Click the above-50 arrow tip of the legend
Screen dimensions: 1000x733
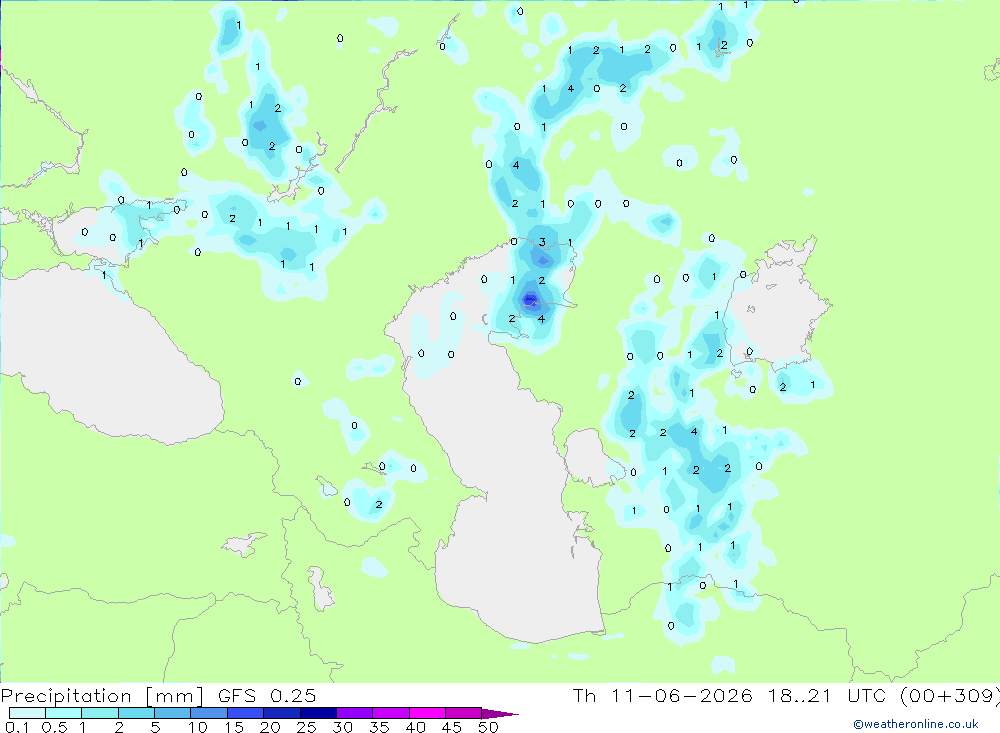tap(500, 713)
